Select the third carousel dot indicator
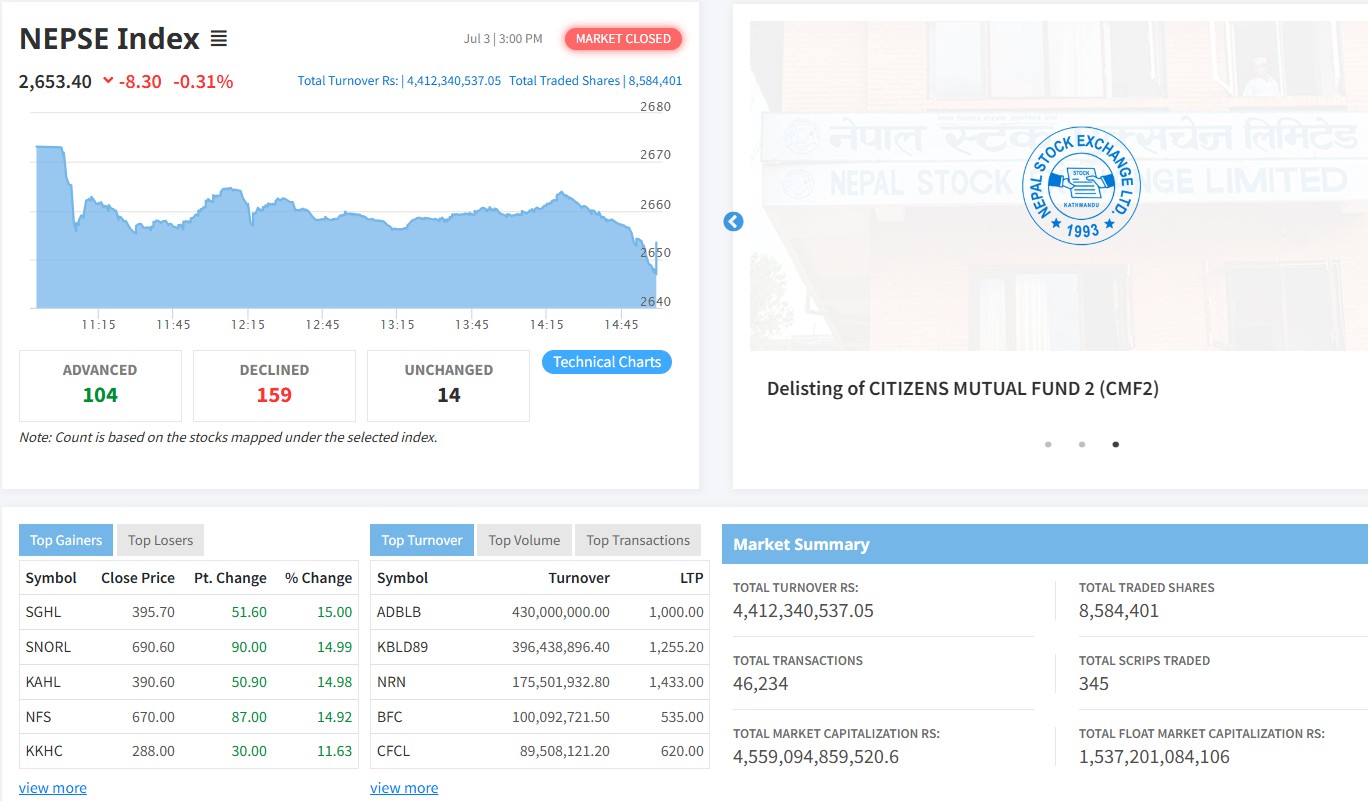The height and width of the screenshot is (801, 1368). pos(1116,444)
